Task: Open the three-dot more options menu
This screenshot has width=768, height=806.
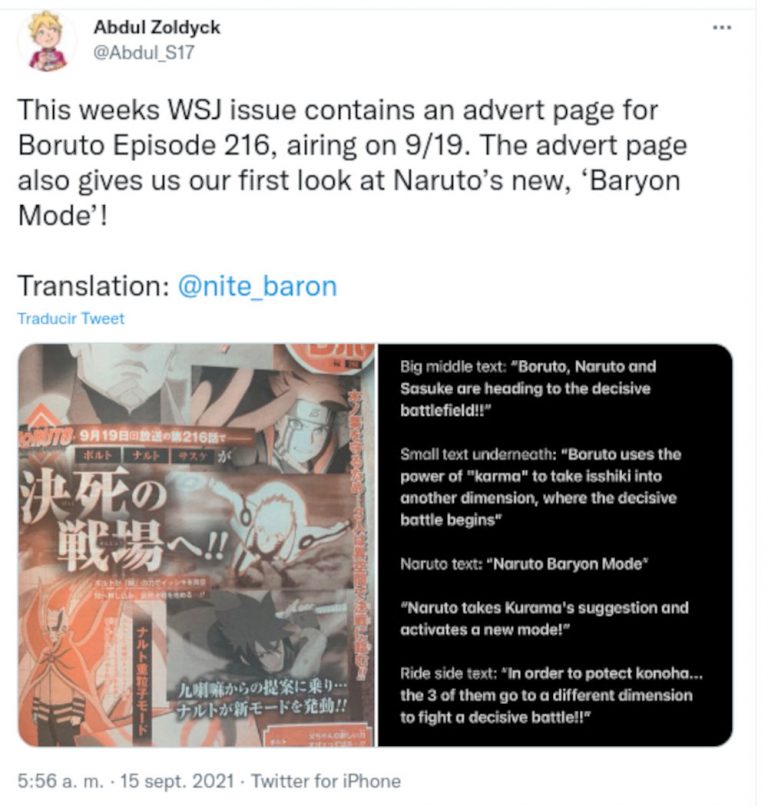Action: click(722, 27)
